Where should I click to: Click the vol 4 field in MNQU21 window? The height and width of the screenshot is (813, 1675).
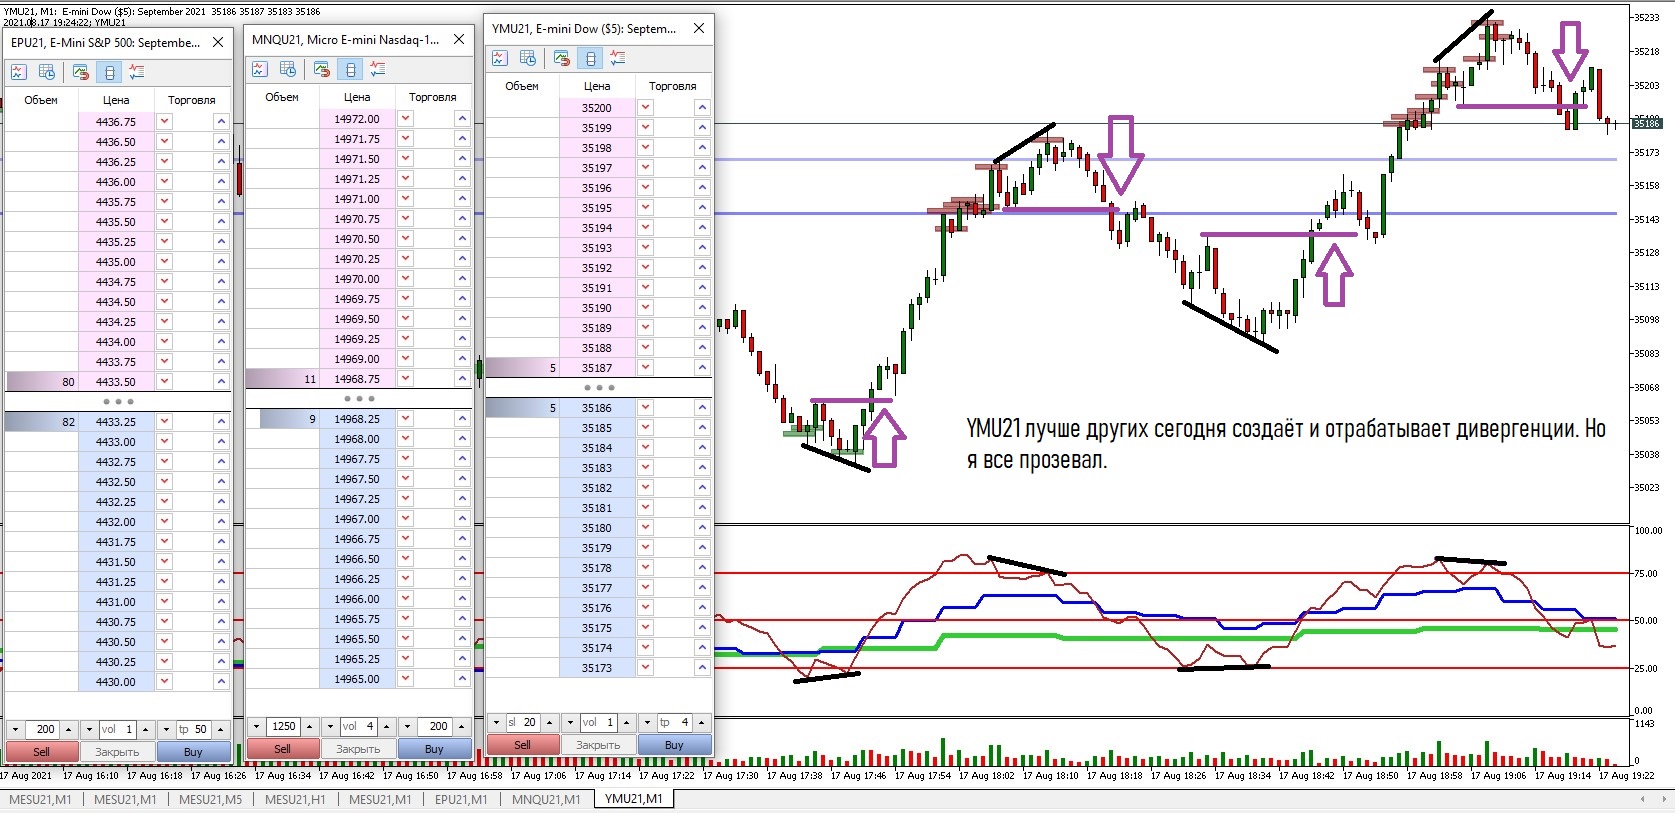pyautogui.click(x=358, y=726)
